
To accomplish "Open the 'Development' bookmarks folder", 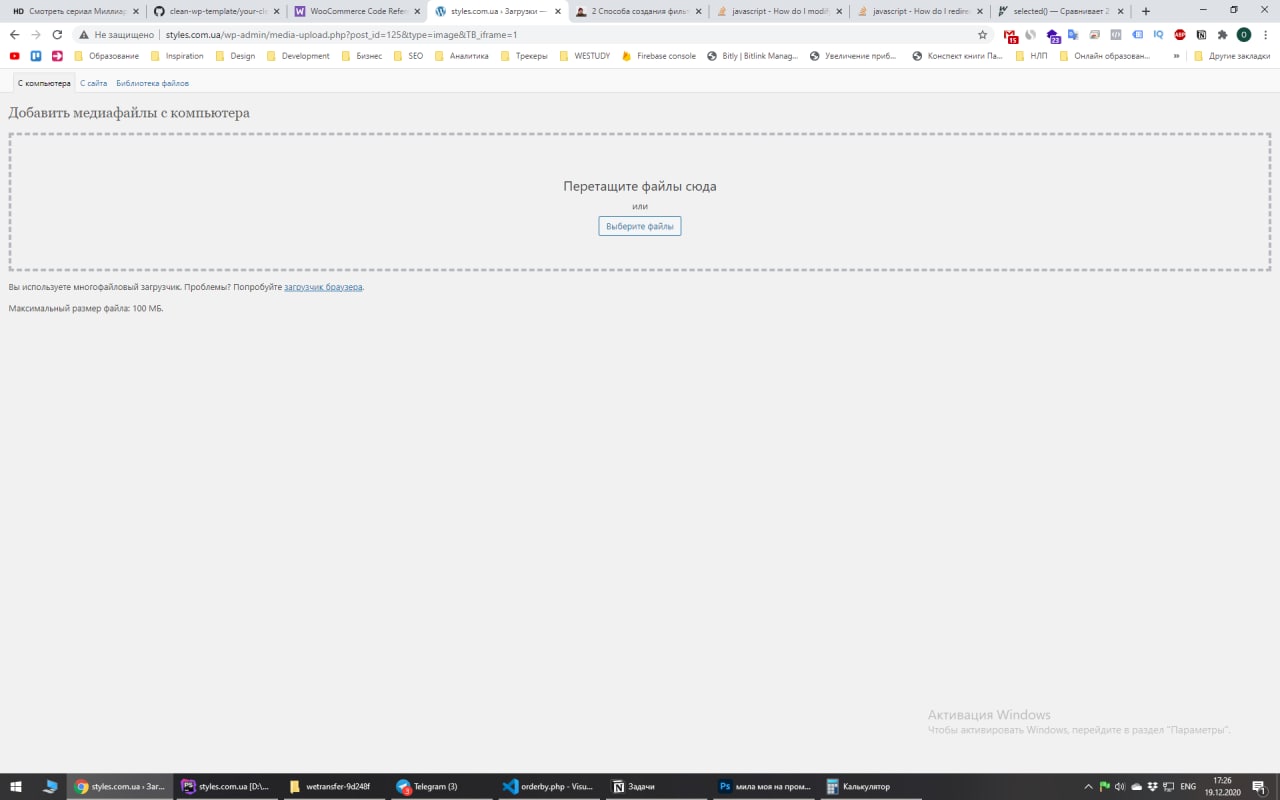I will 298,56.
